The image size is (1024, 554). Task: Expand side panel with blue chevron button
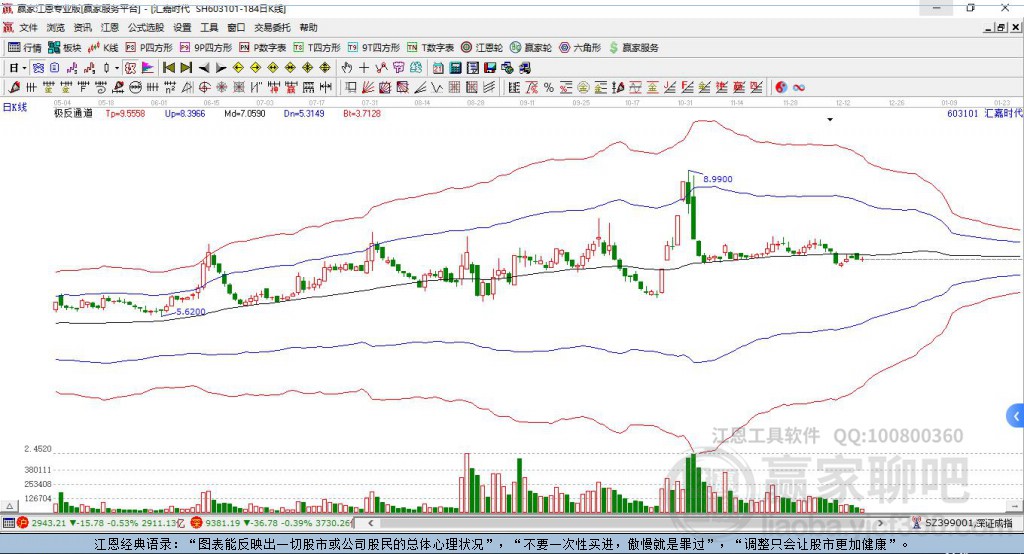tap(1016, 416)
